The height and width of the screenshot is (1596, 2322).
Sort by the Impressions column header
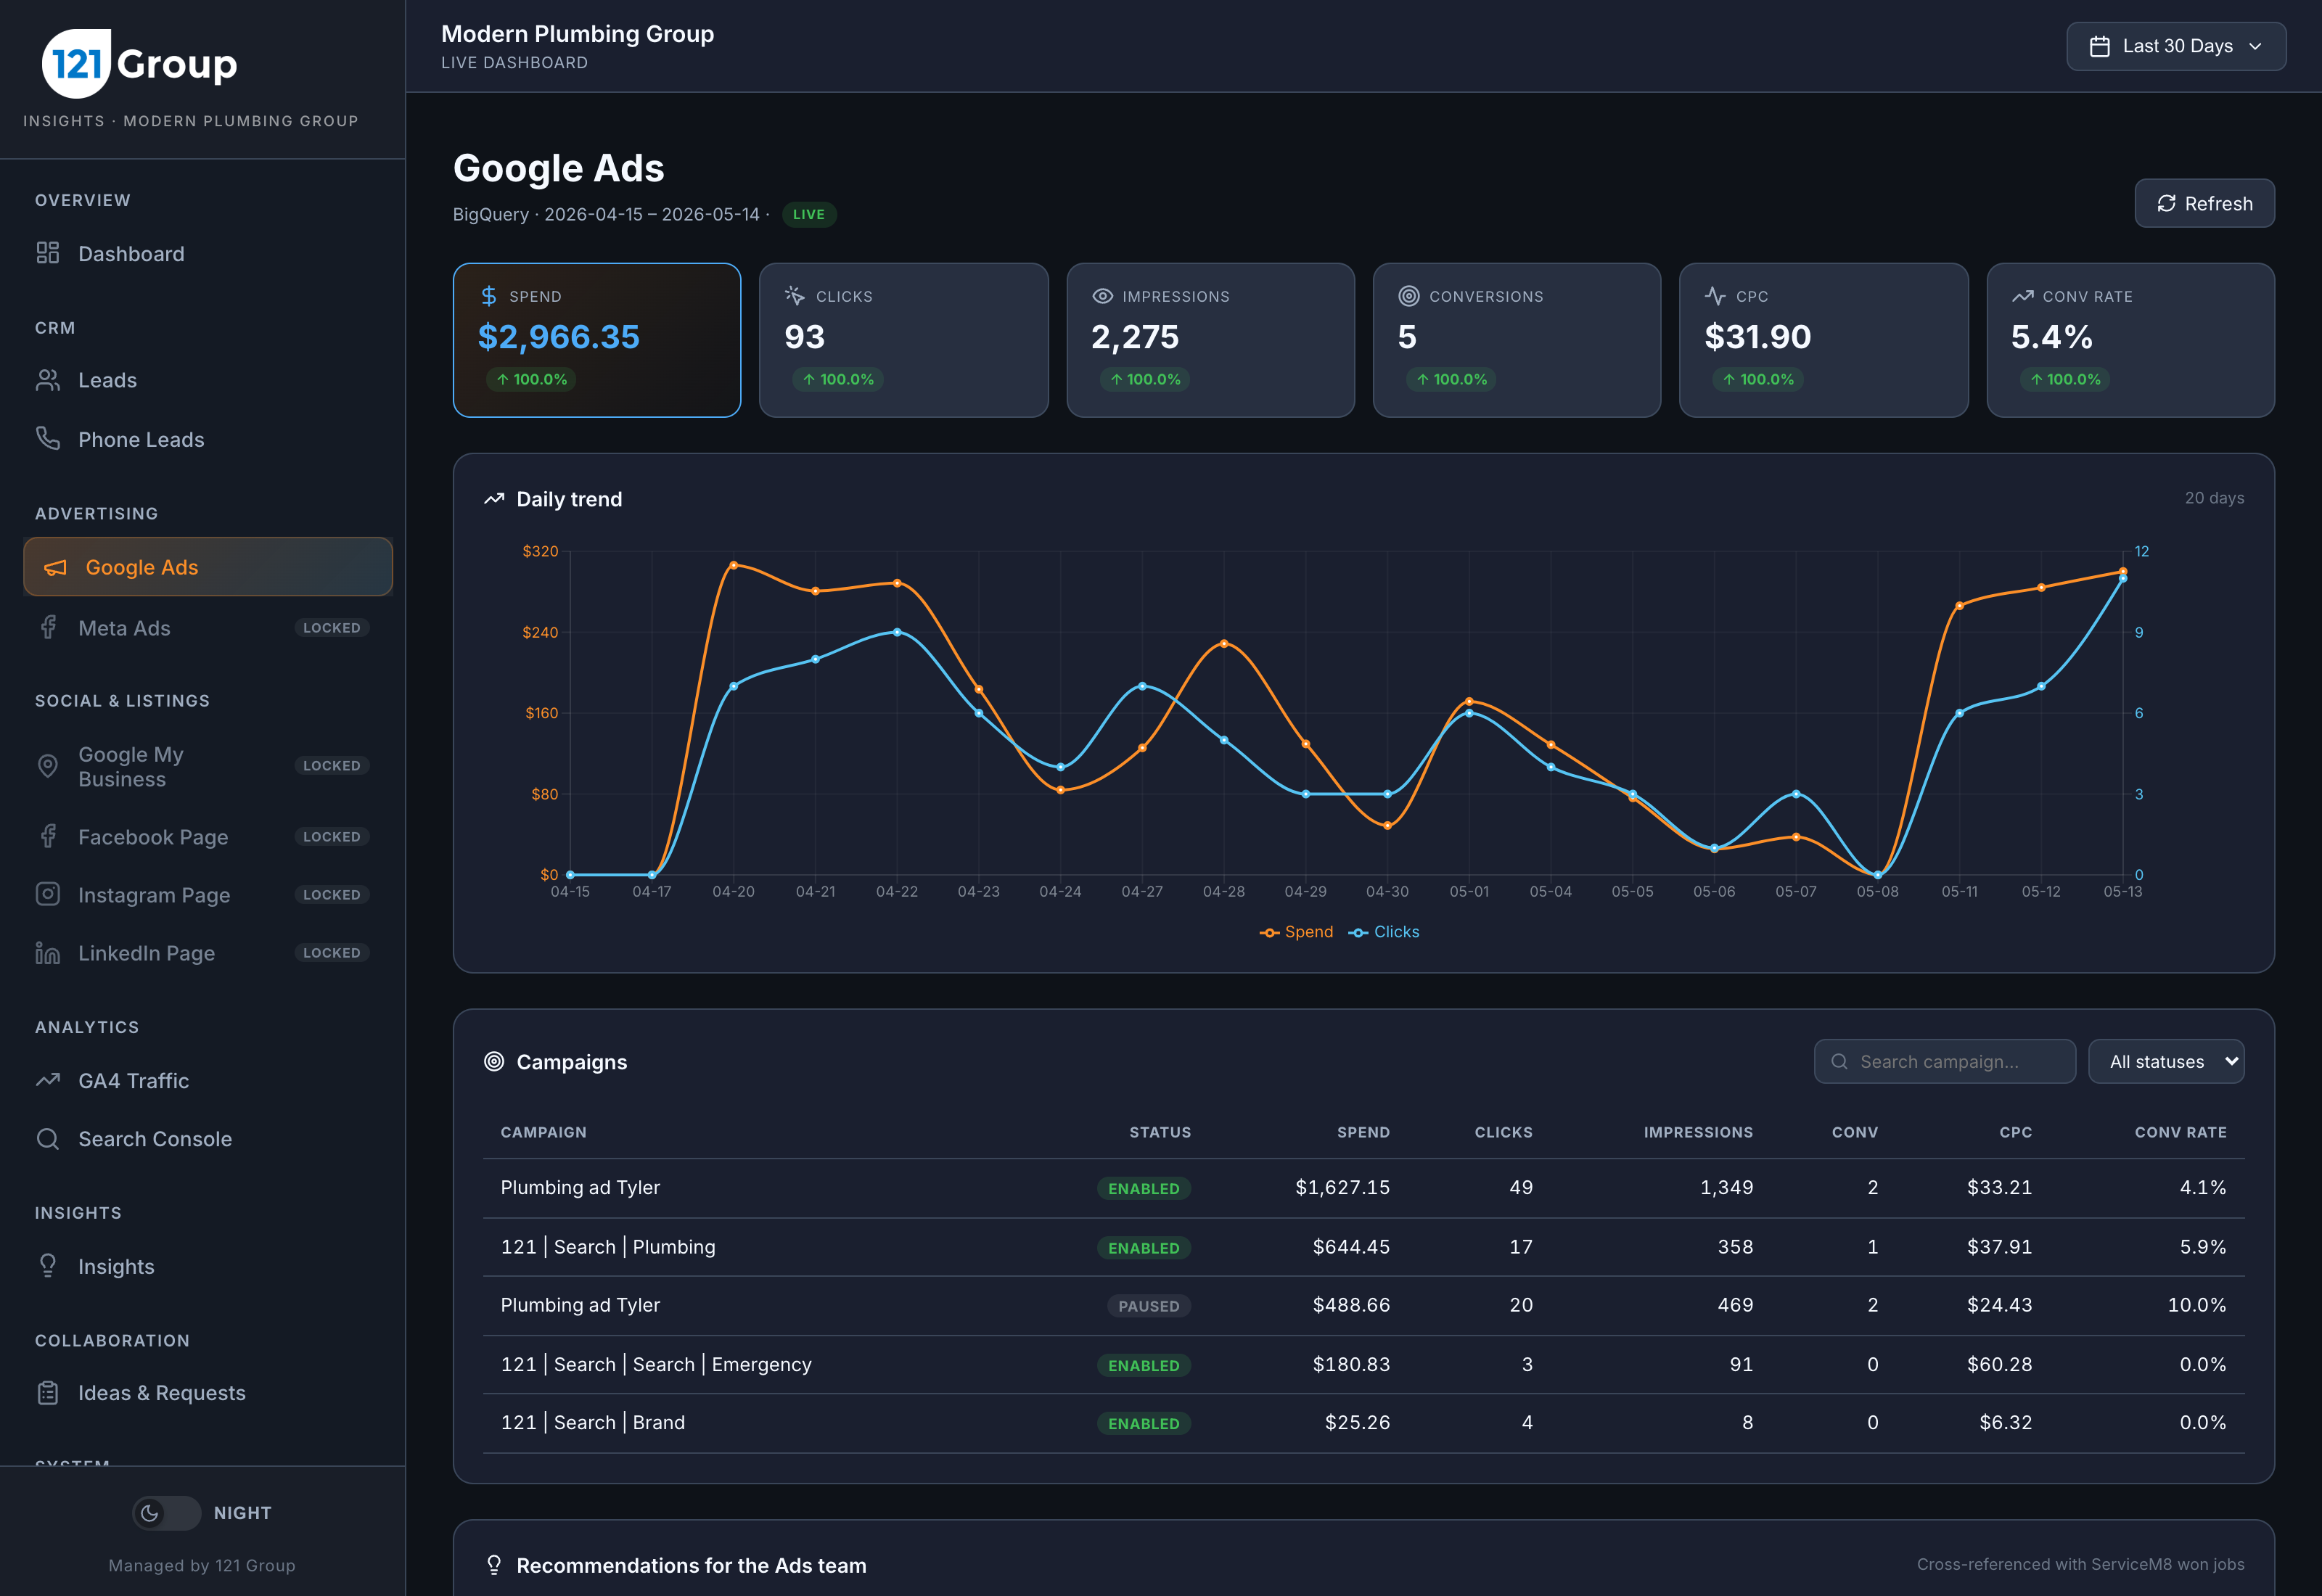1698,1132
